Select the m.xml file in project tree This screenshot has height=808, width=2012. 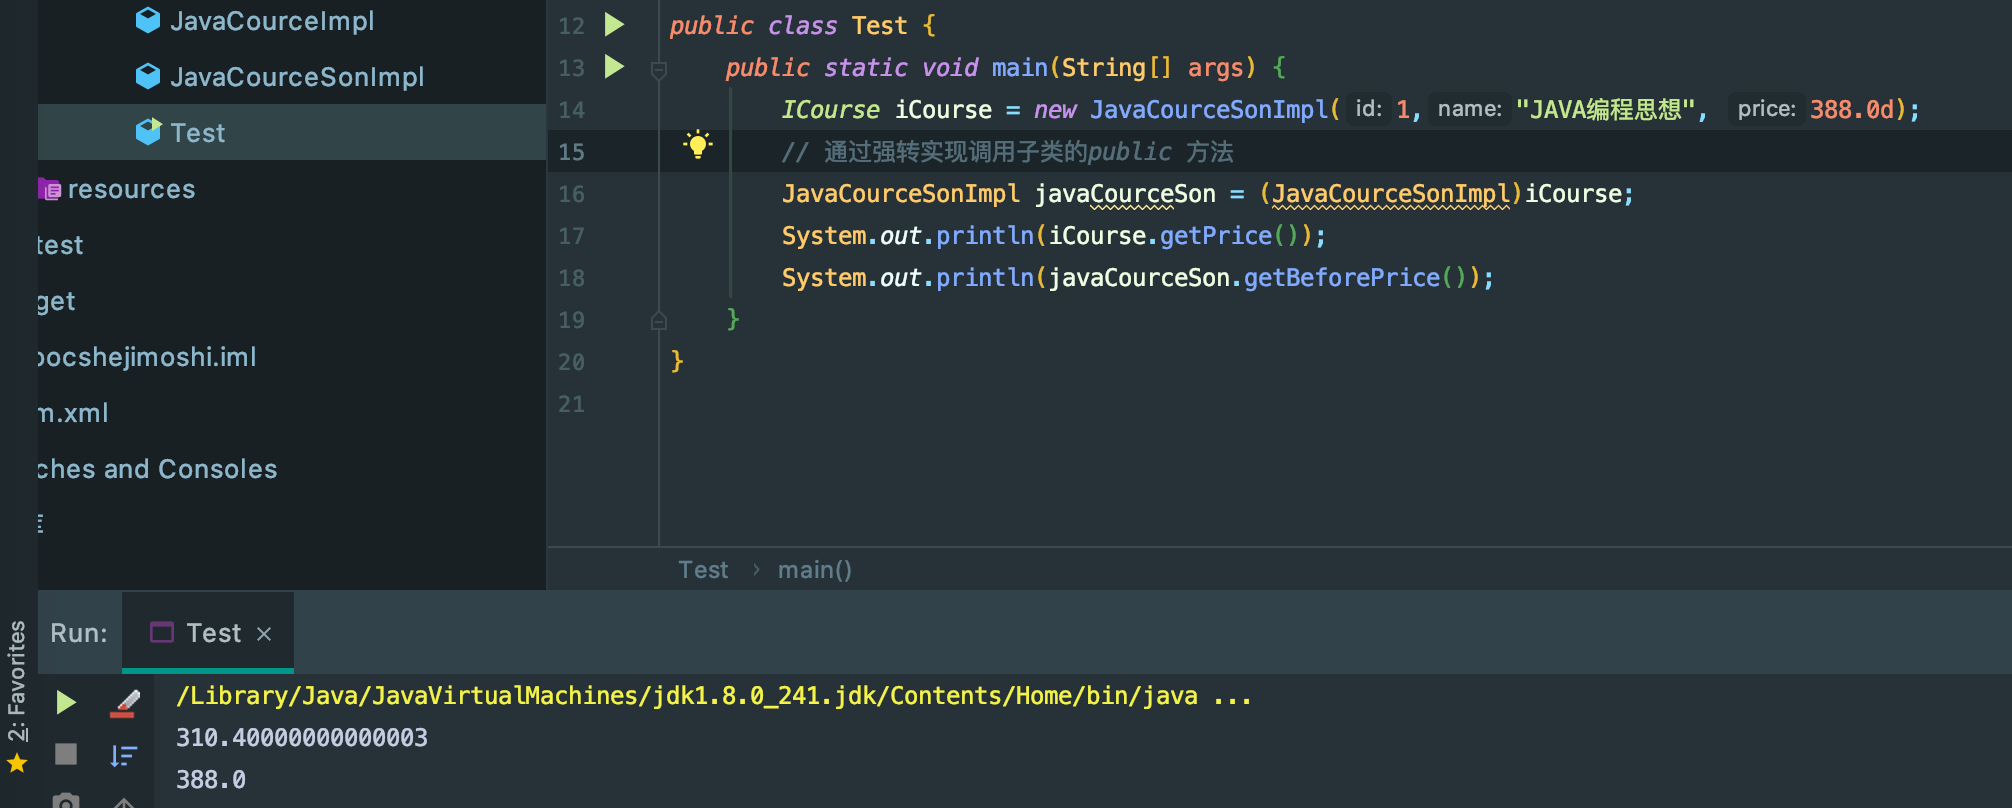coord(73,413)
